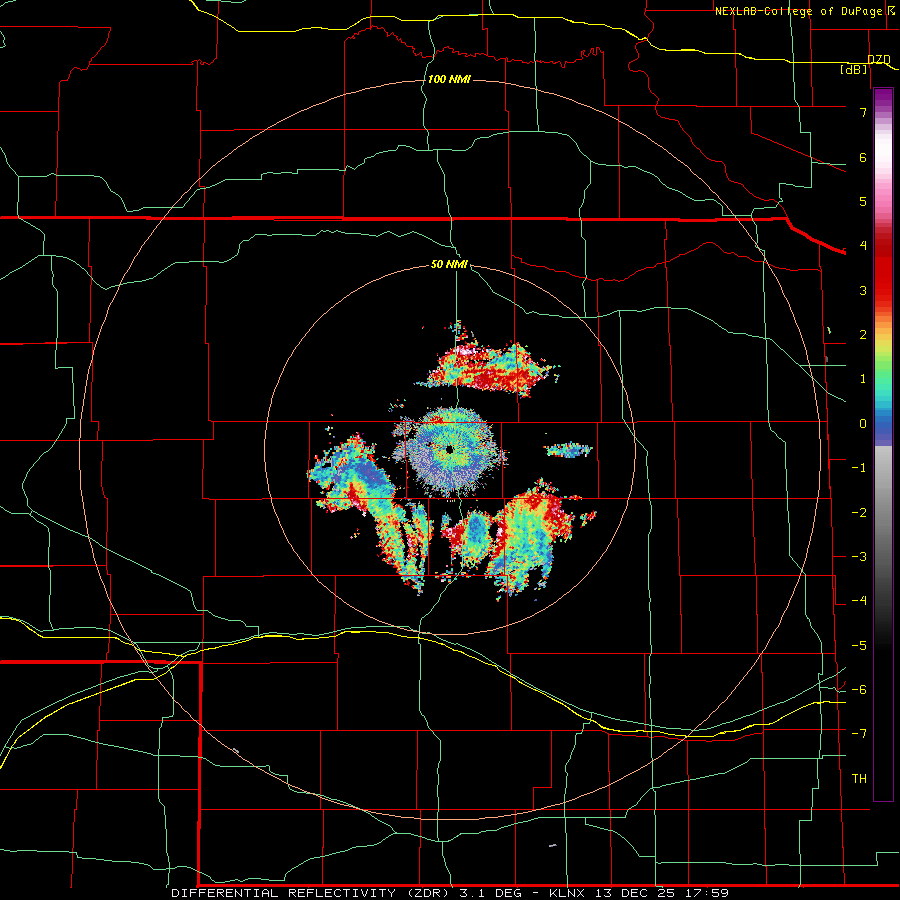Click the color scale value 6
Image resolution: width=900 pixels, height=900 pixels.
point(863,157)
